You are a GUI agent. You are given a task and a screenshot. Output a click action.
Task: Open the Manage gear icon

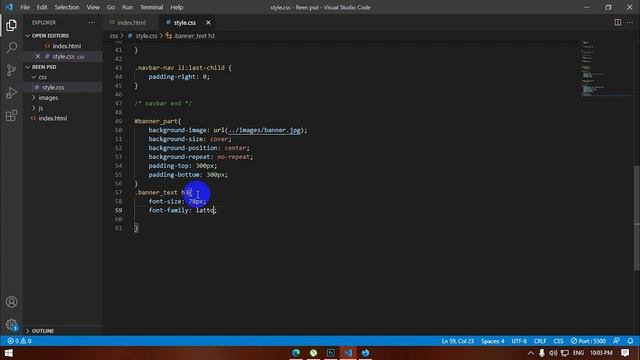11,324
